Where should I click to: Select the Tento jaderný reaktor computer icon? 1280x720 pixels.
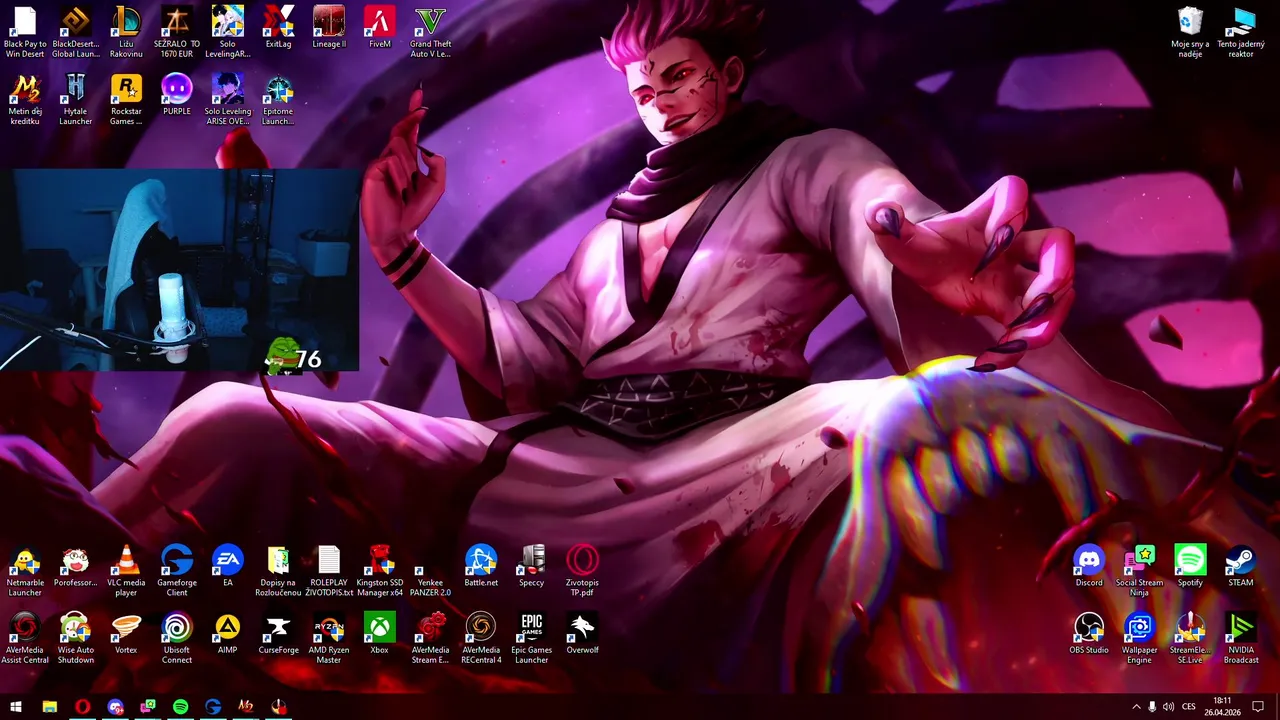click(1241, 32)
